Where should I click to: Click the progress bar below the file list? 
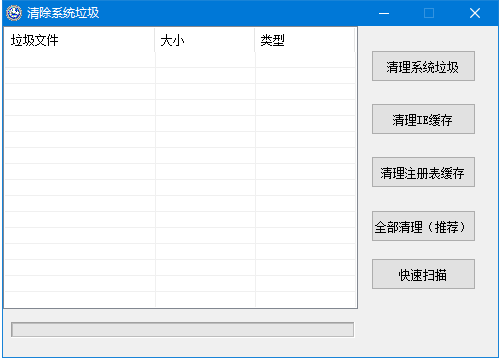click(x=182, y=329)
